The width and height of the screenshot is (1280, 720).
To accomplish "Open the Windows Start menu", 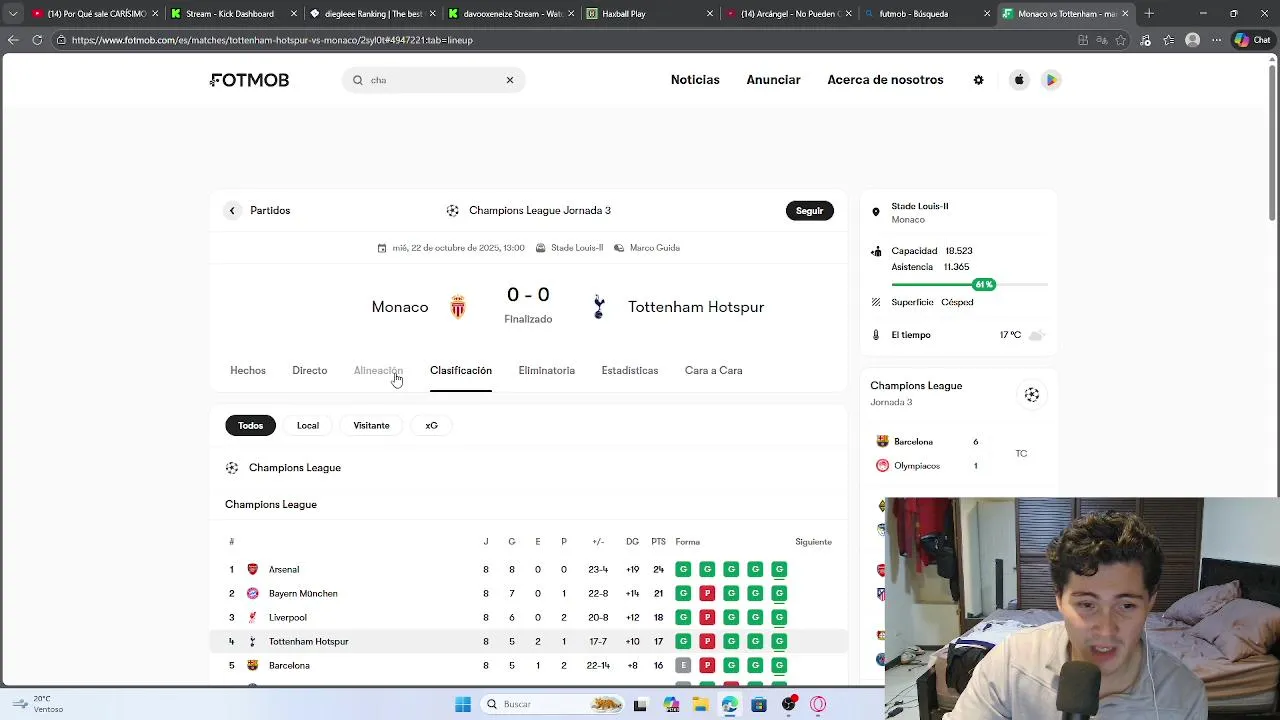I will [463, 704].
